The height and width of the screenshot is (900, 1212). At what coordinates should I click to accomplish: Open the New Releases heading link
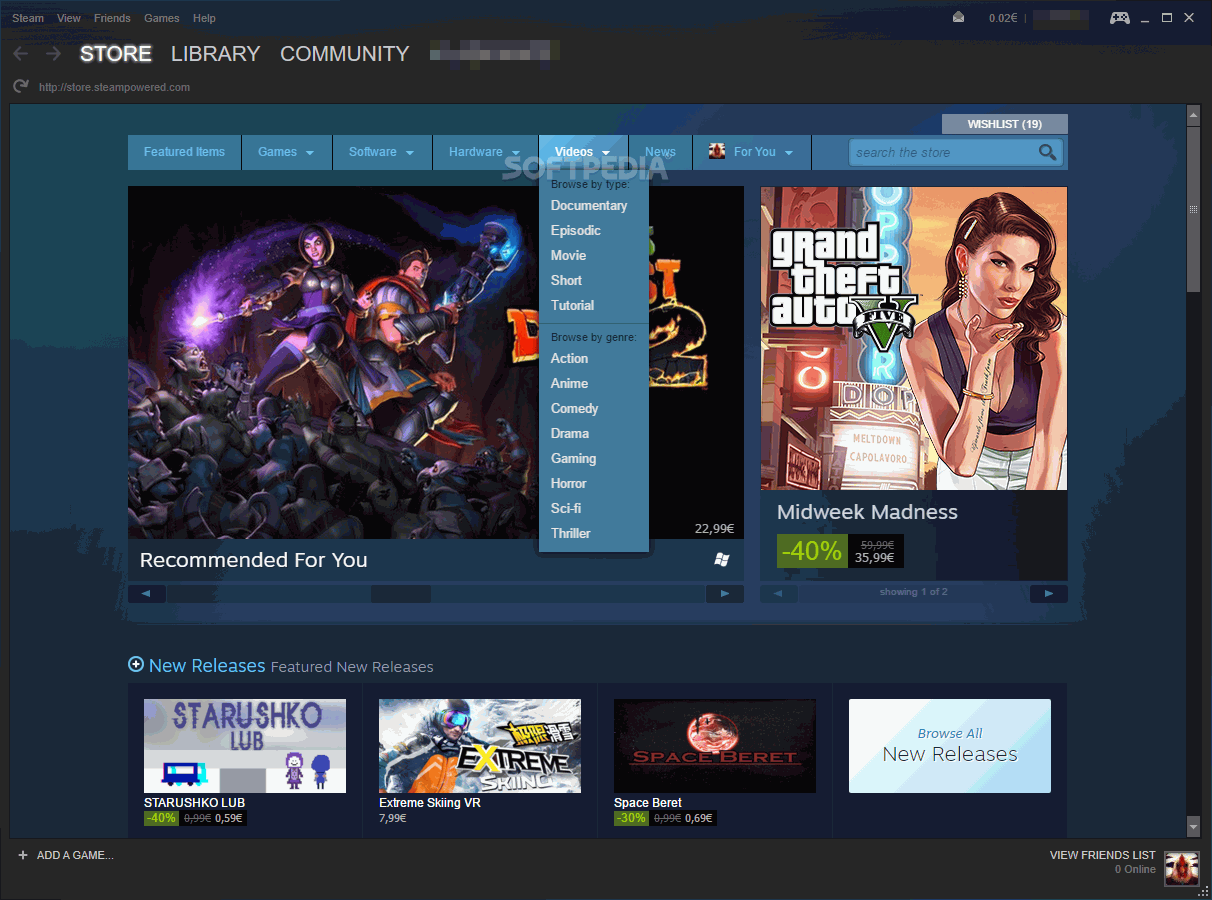(x=207, y=665)
